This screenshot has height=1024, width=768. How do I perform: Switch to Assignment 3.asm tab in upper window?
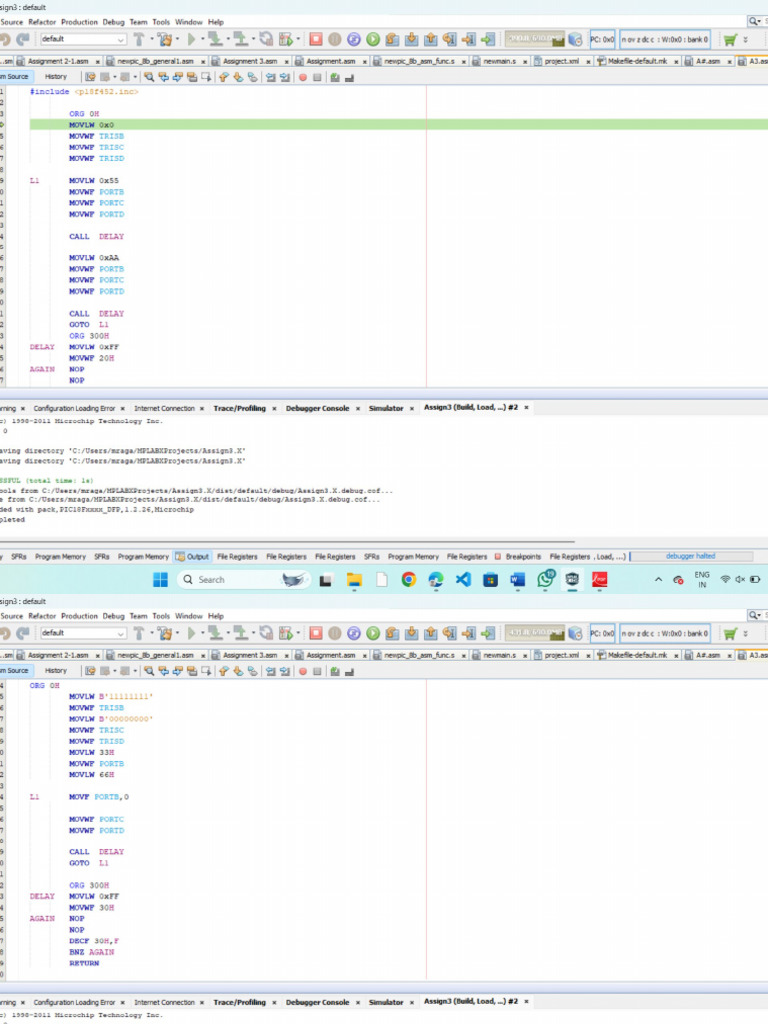click(x=249, y=61)
